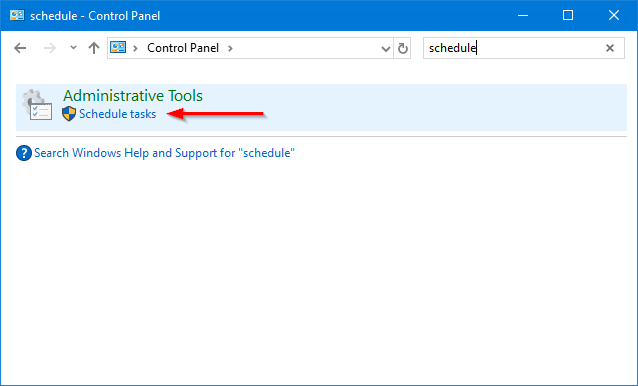Click the forward navigation arrow

click(50, 48)
